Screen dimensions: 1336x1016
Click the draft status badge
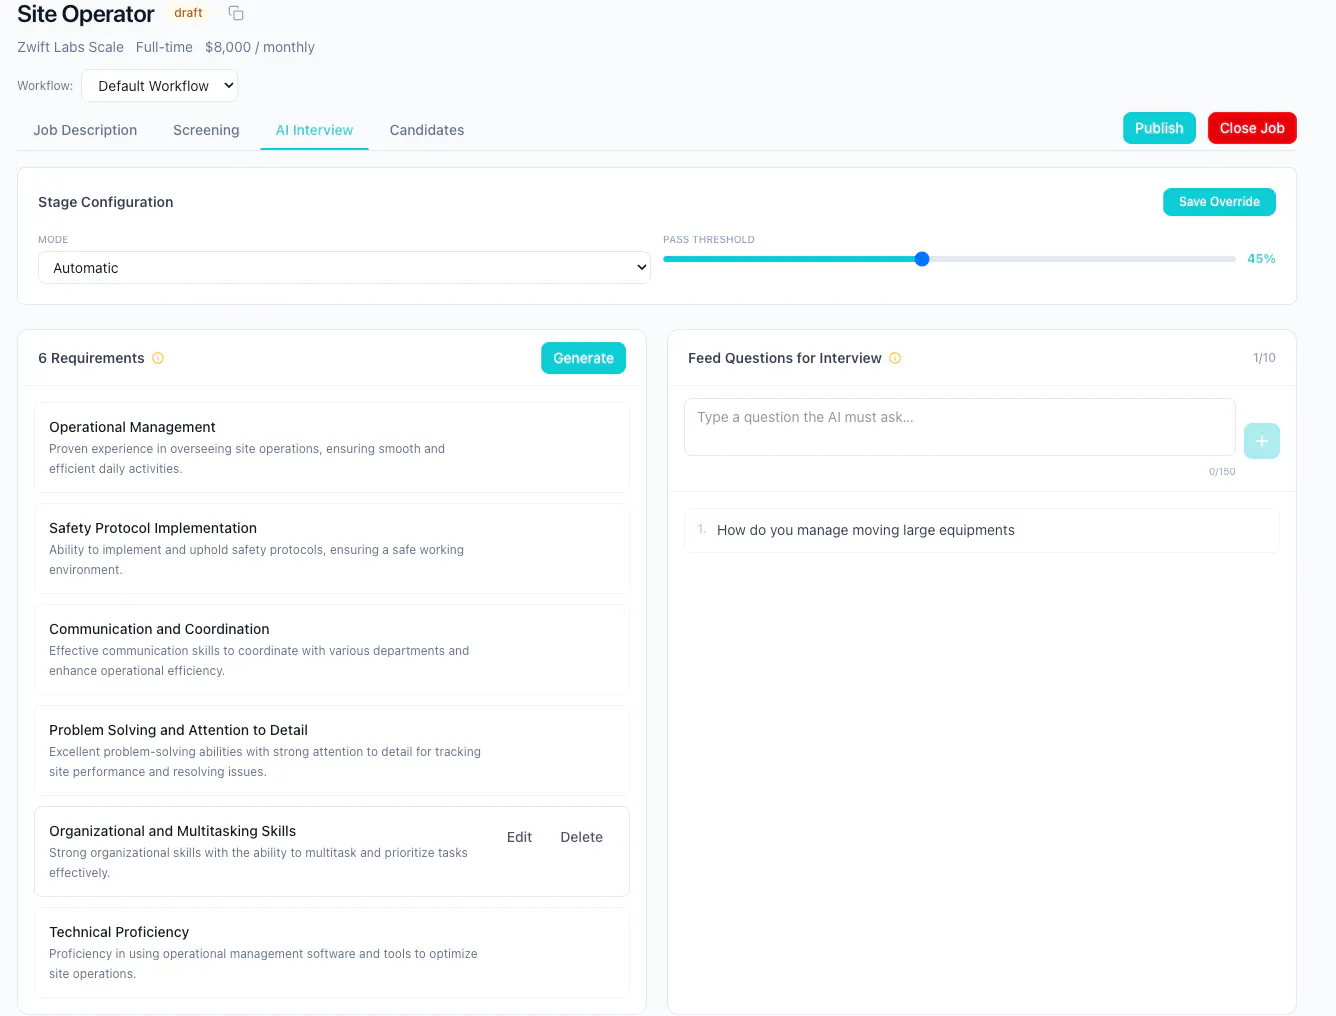[x=188, y=13]
